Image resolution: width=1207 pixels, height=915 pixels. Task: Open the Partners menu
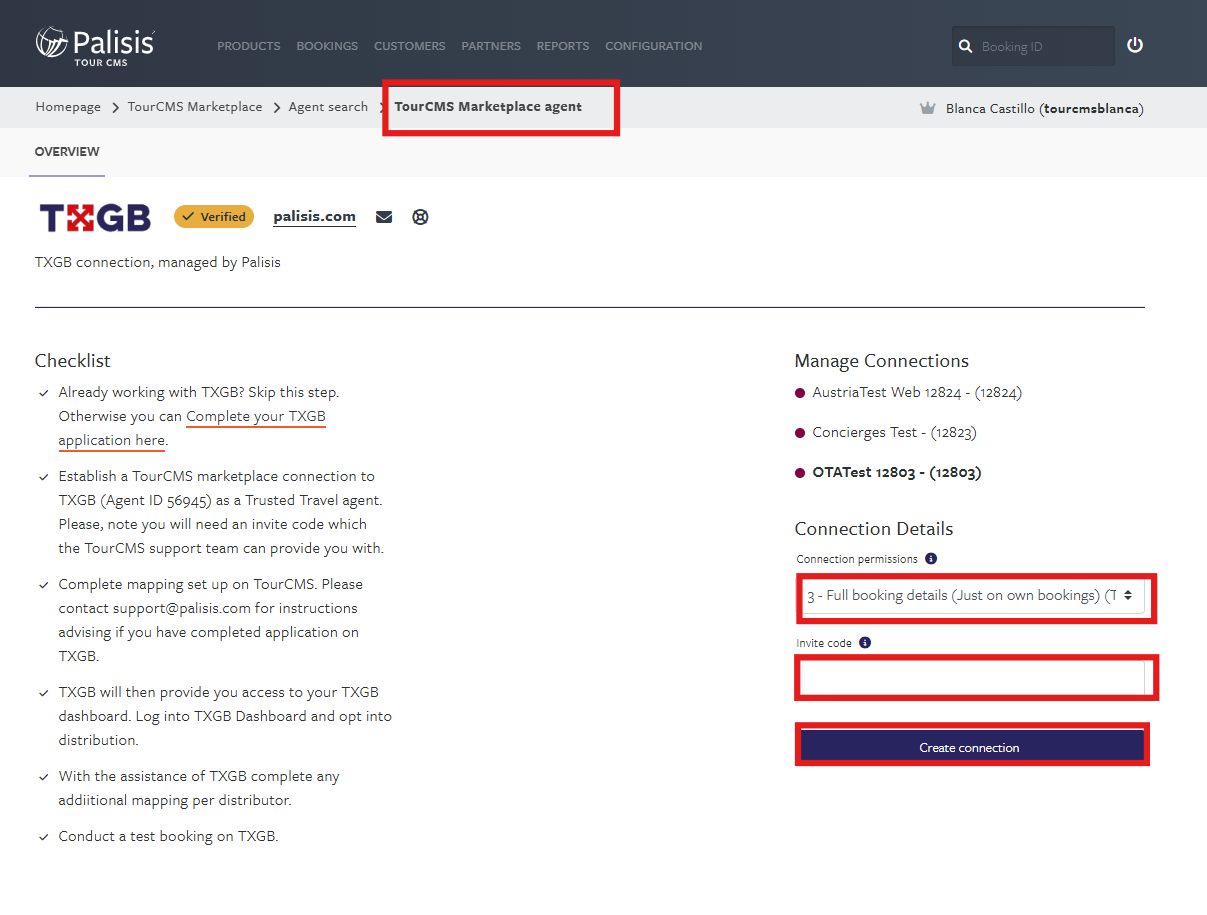tap(491, 46)
